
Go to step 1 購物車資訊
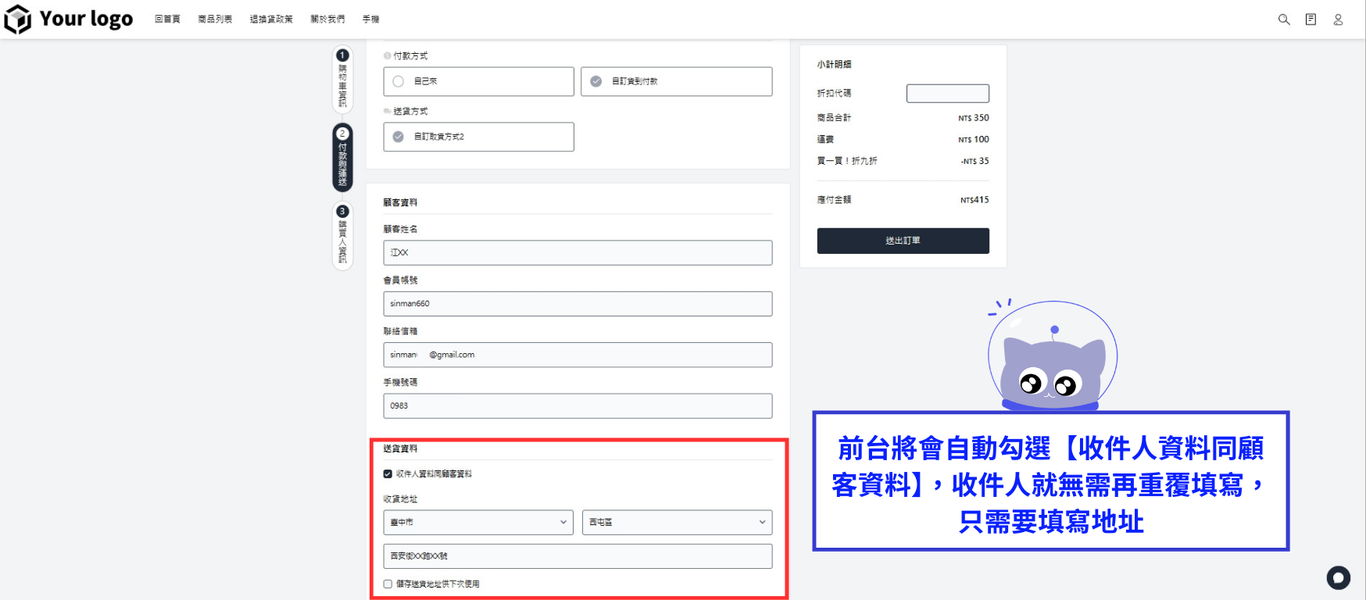point(342,79)
